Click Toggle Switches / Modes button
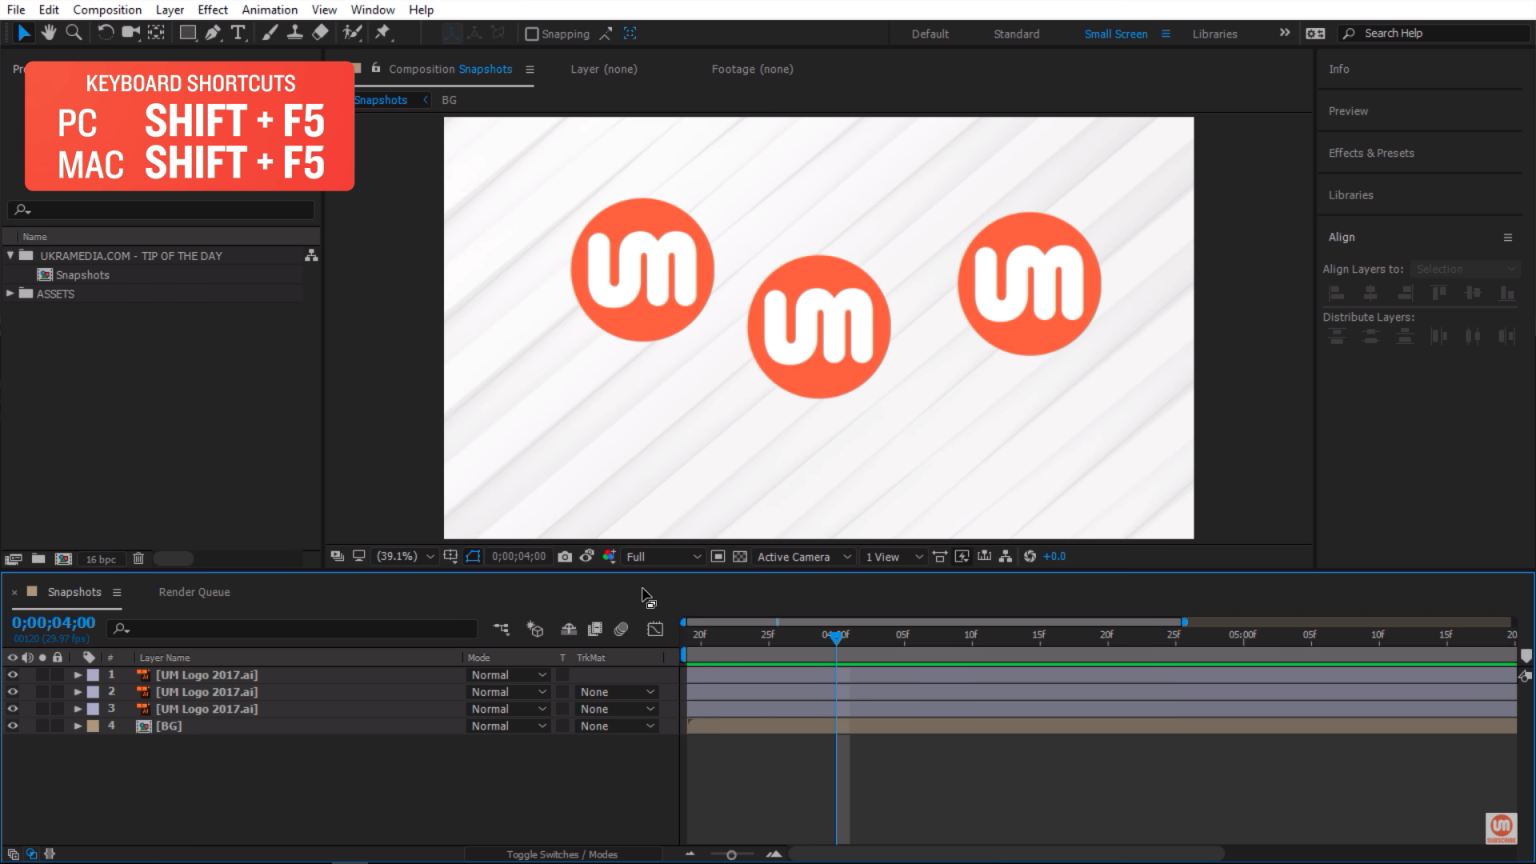The image size is (1536, 864). coord(561,854)
